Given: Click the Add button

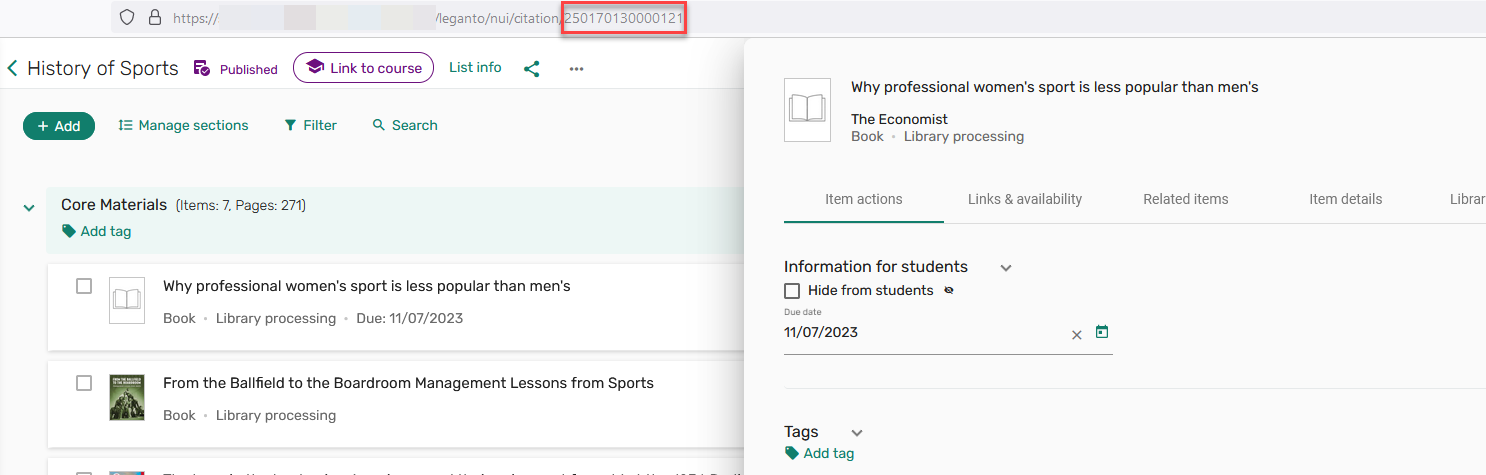Looking at the screenshot, I should (x=59, y=126).
